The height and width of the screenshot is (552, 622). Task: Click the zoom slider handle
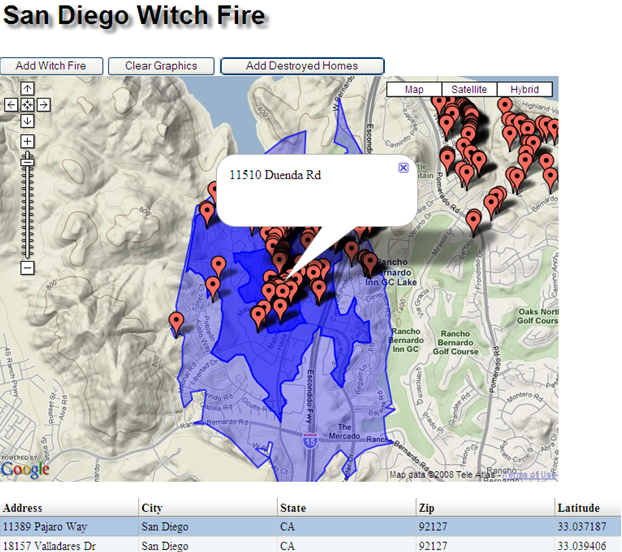click(27, 161)
